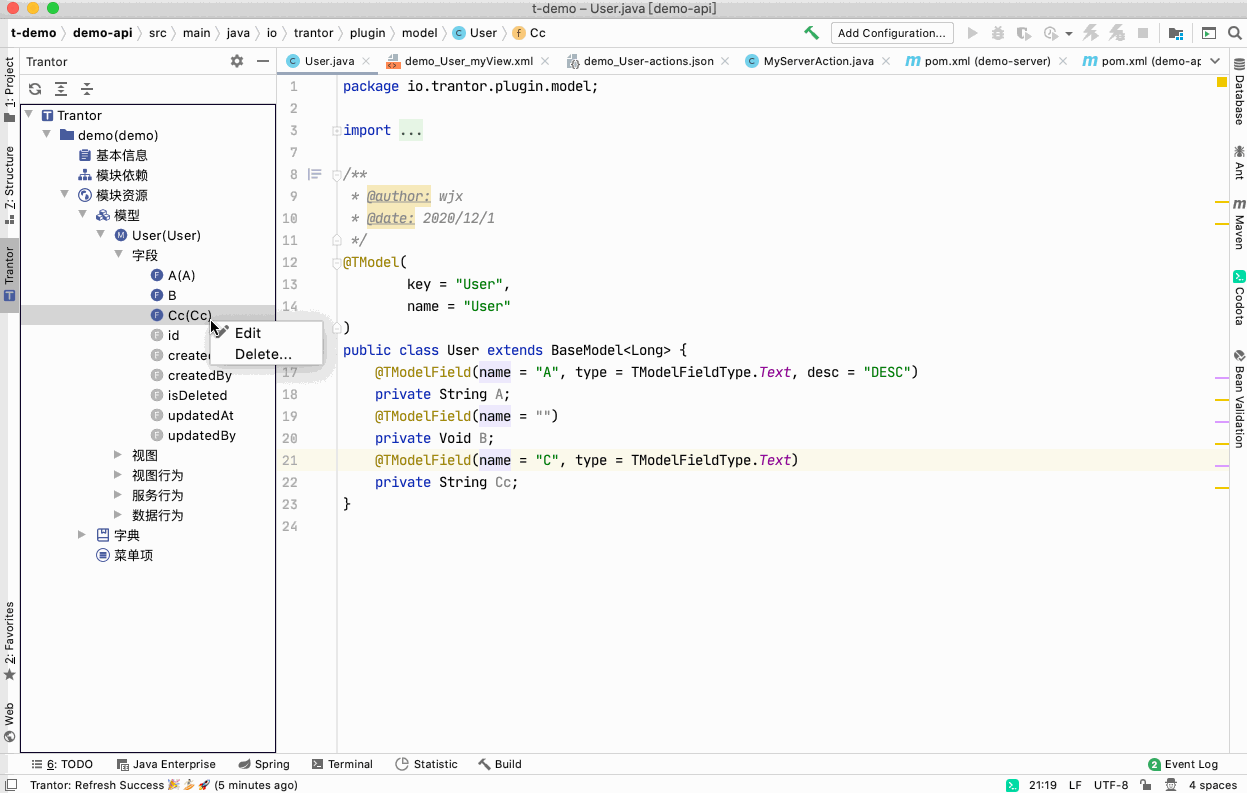Expand the 字典 tree node
Image resolution: width=1247 pixels, height=793 pixels.
click(83, 535)
